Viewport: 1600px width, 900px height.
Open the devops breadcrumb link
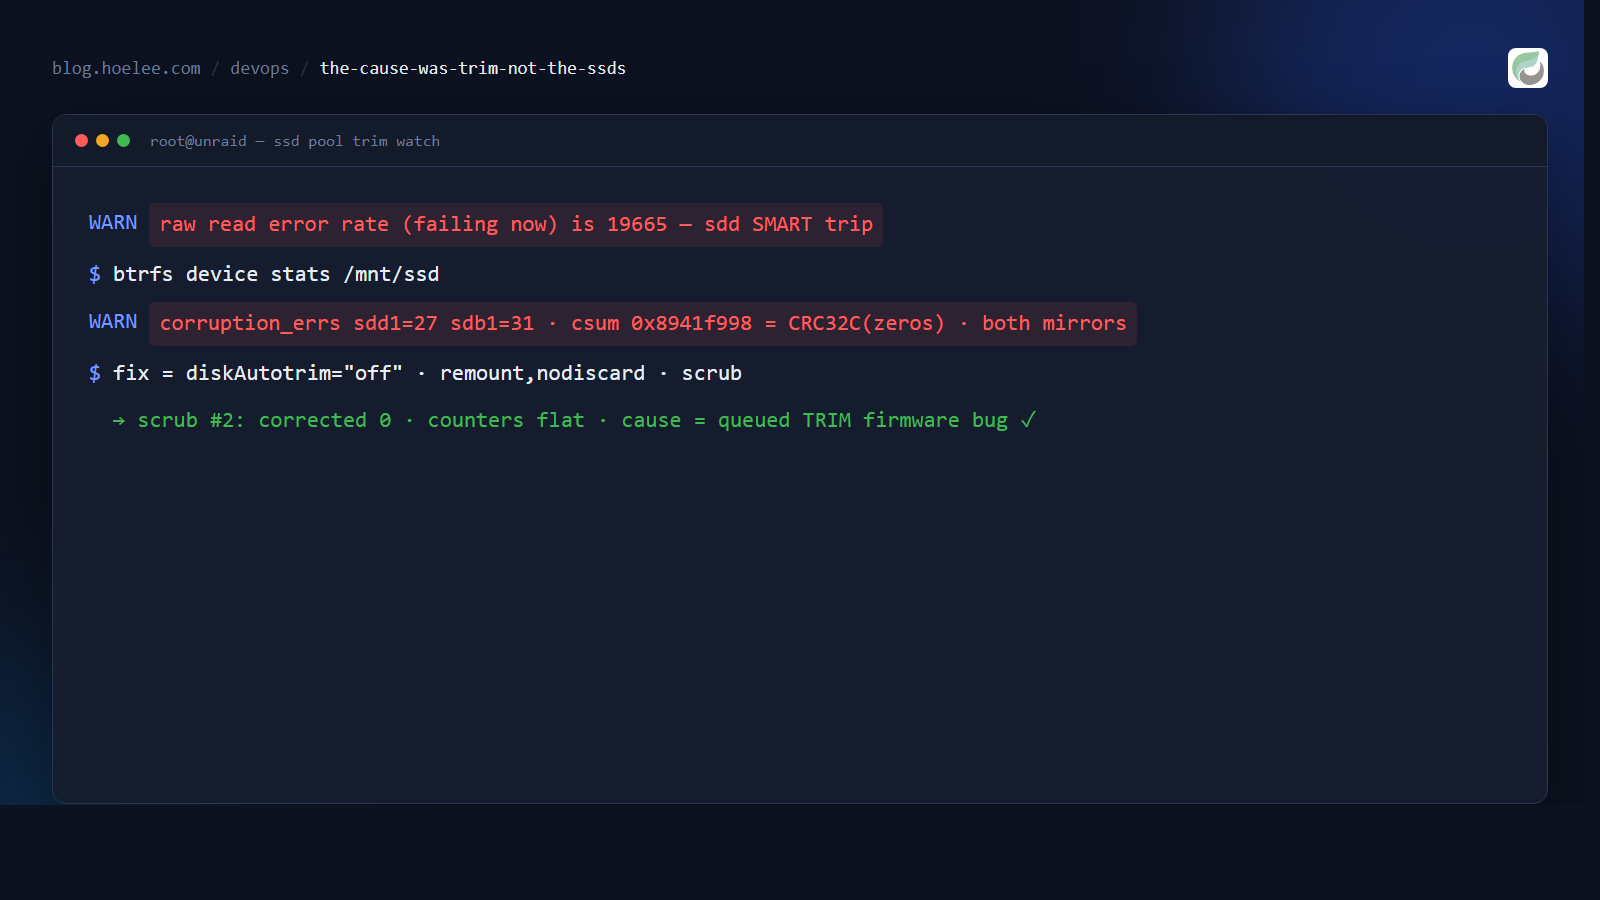[x=259, y=68]
